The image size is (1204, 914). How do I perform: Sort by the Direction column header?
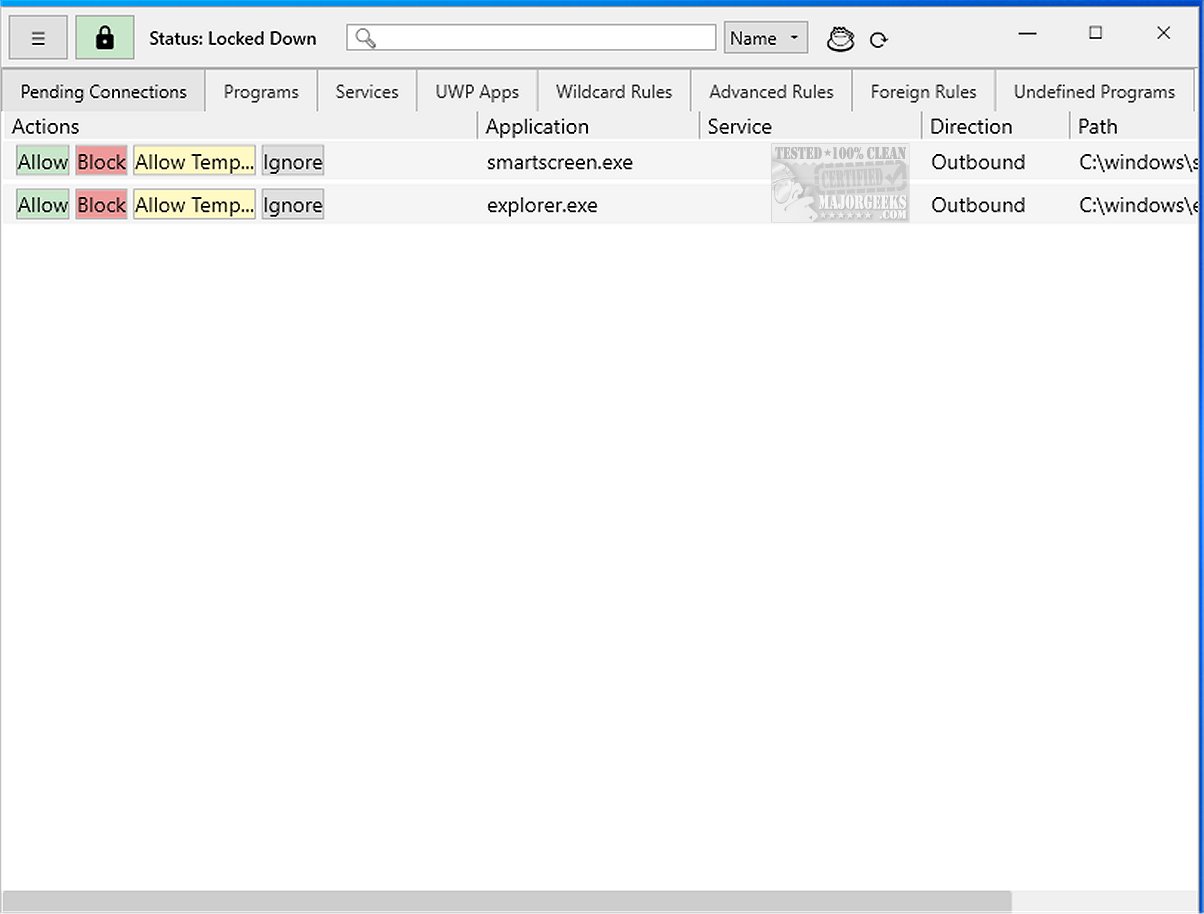(996, 126)
